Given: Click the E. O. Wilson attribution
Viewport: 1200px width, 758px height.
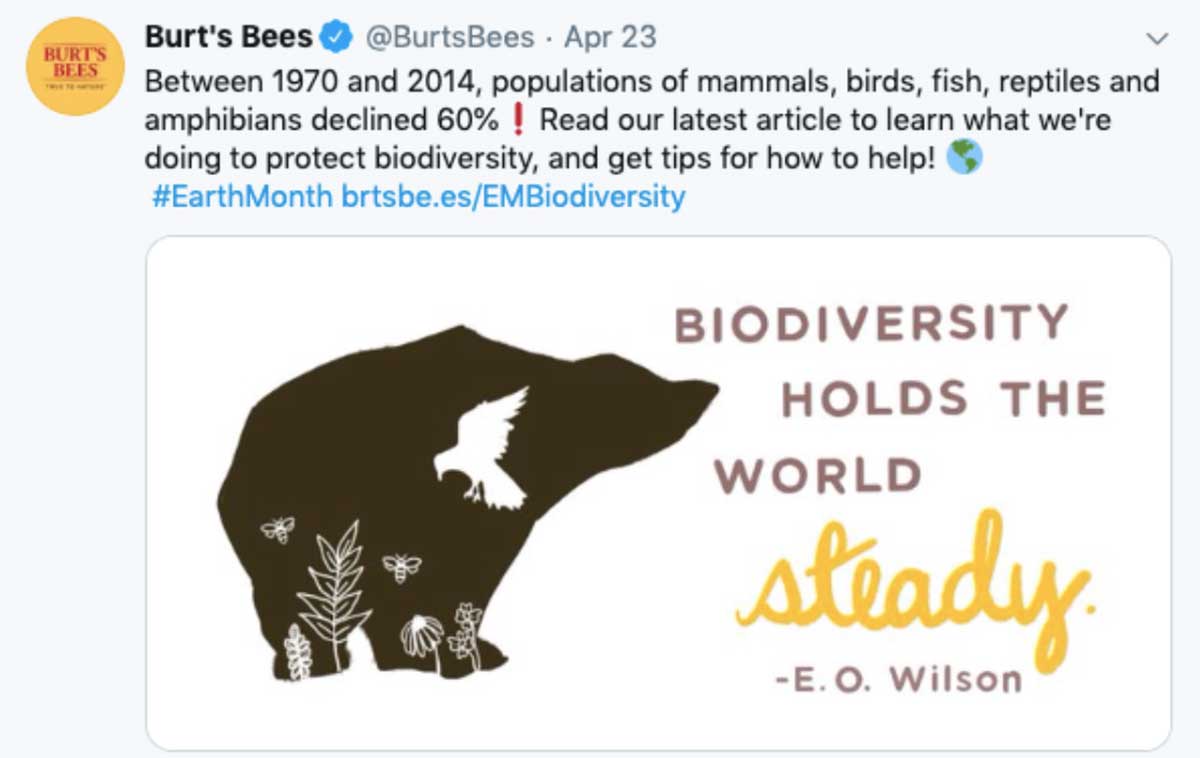Looking at the screenshot, I should coord(899,679).
